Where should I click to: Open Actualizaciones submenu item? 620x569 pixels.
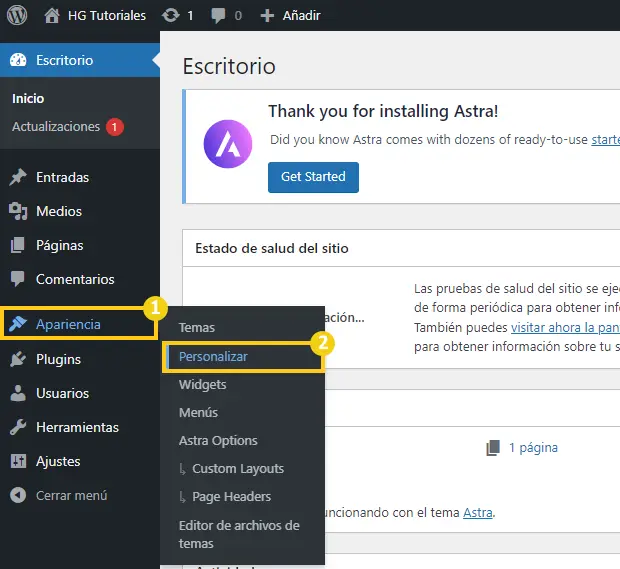(56, 127)
